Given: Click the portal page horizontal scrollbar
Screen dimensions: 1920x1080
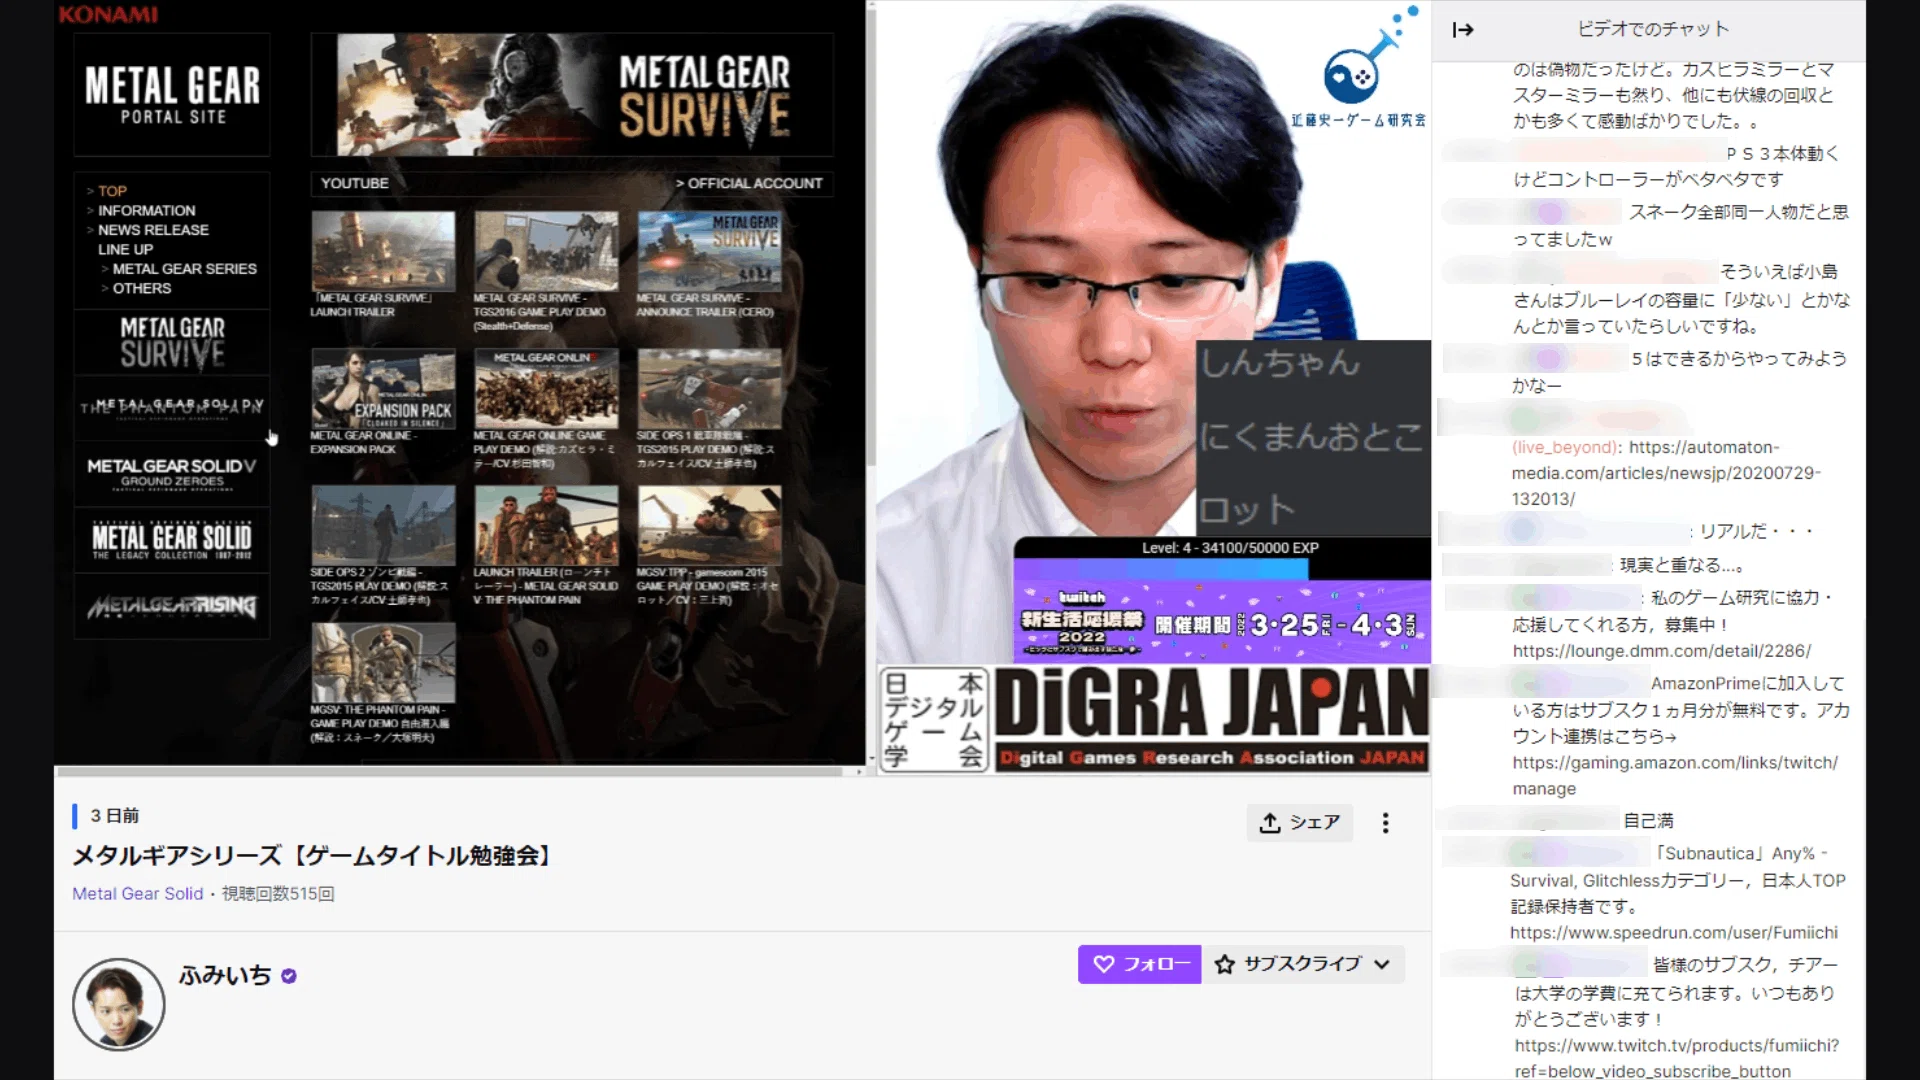Looking at the screenshot, I should (x=450, y=771).
